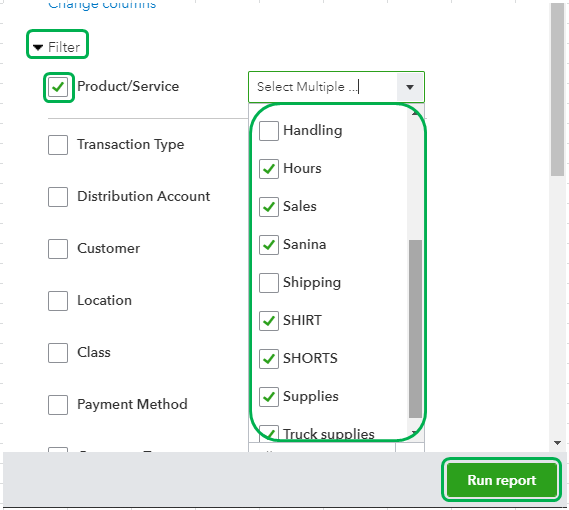569x510 pixels.
Task: Click the Customer label text
Action: (109, 248)
